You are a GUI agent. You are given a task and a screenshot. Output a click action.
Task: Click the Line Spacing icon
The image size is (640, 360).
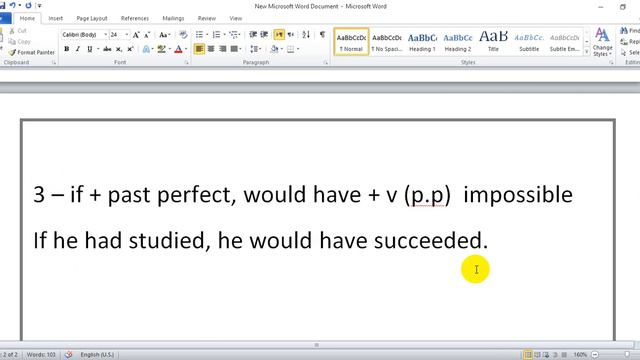pos(254,49)
